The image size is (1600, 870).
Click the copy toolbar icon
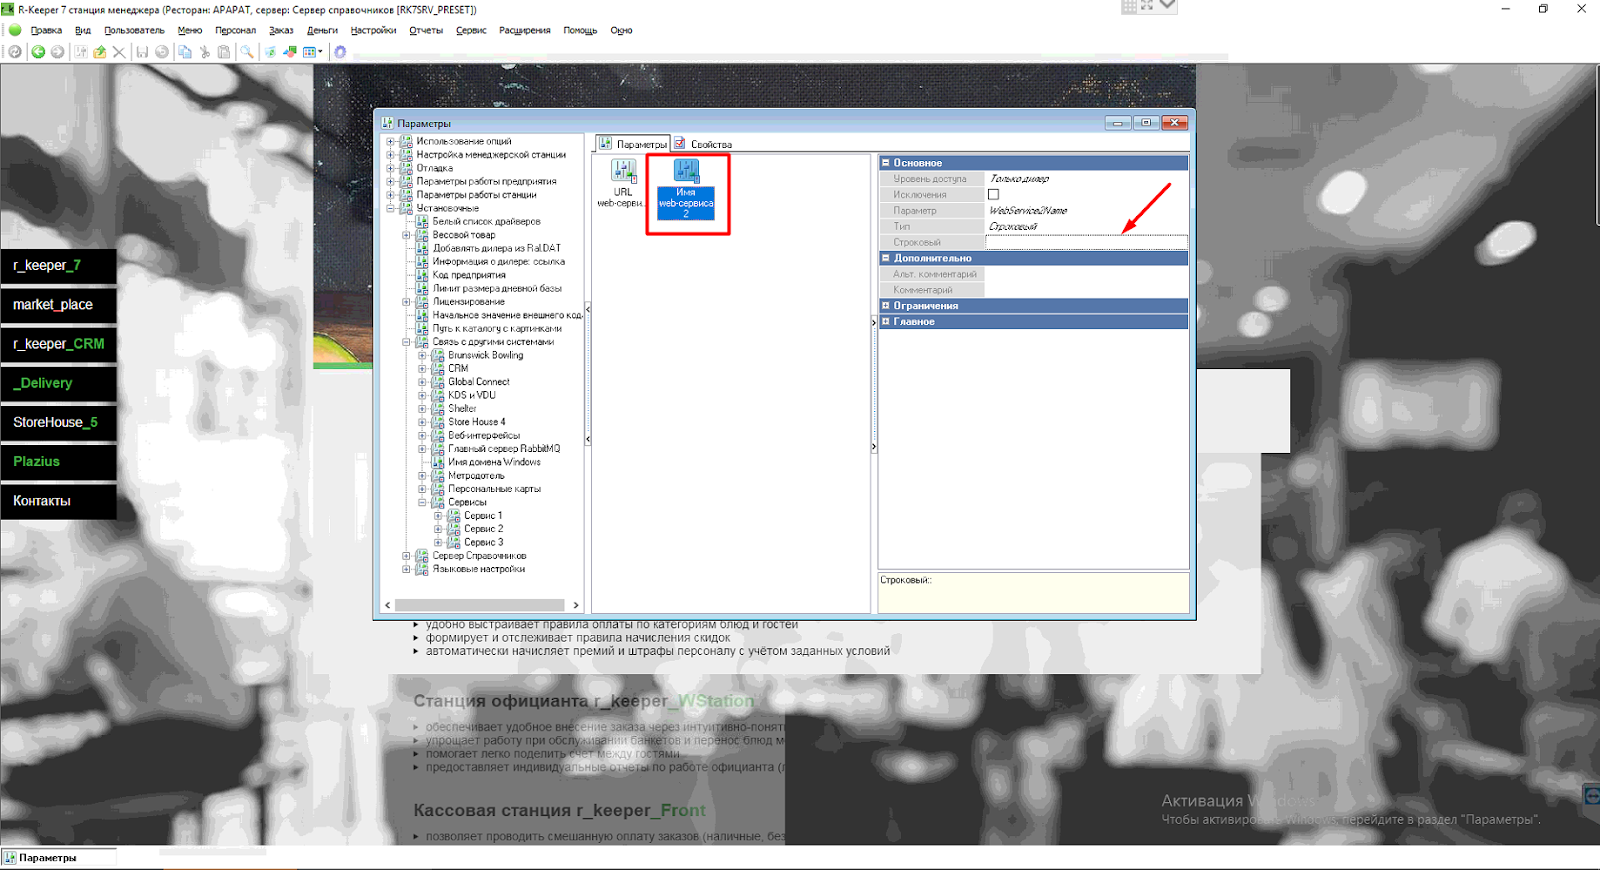[185, 52]
